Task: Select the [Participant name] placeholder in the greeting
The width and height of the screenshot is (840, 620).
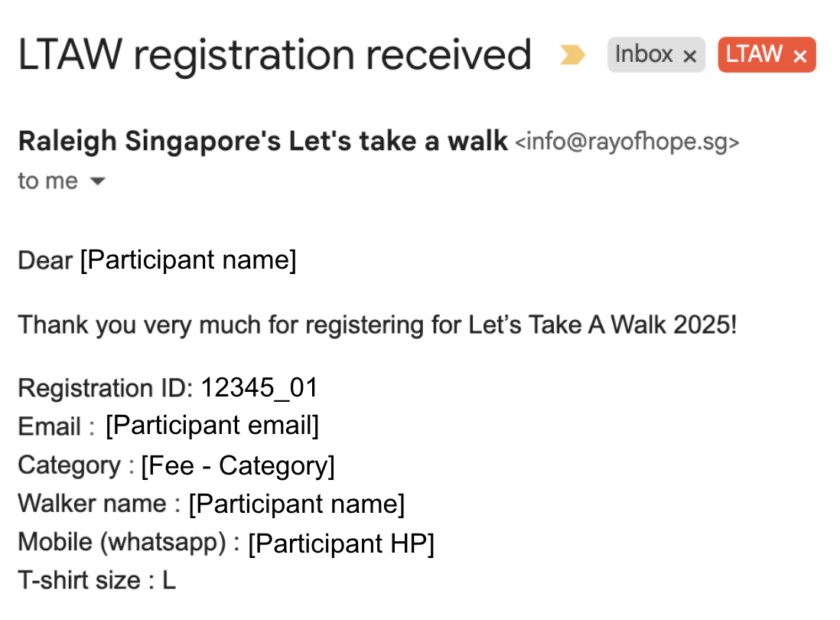Action: [x=187, y=259]
